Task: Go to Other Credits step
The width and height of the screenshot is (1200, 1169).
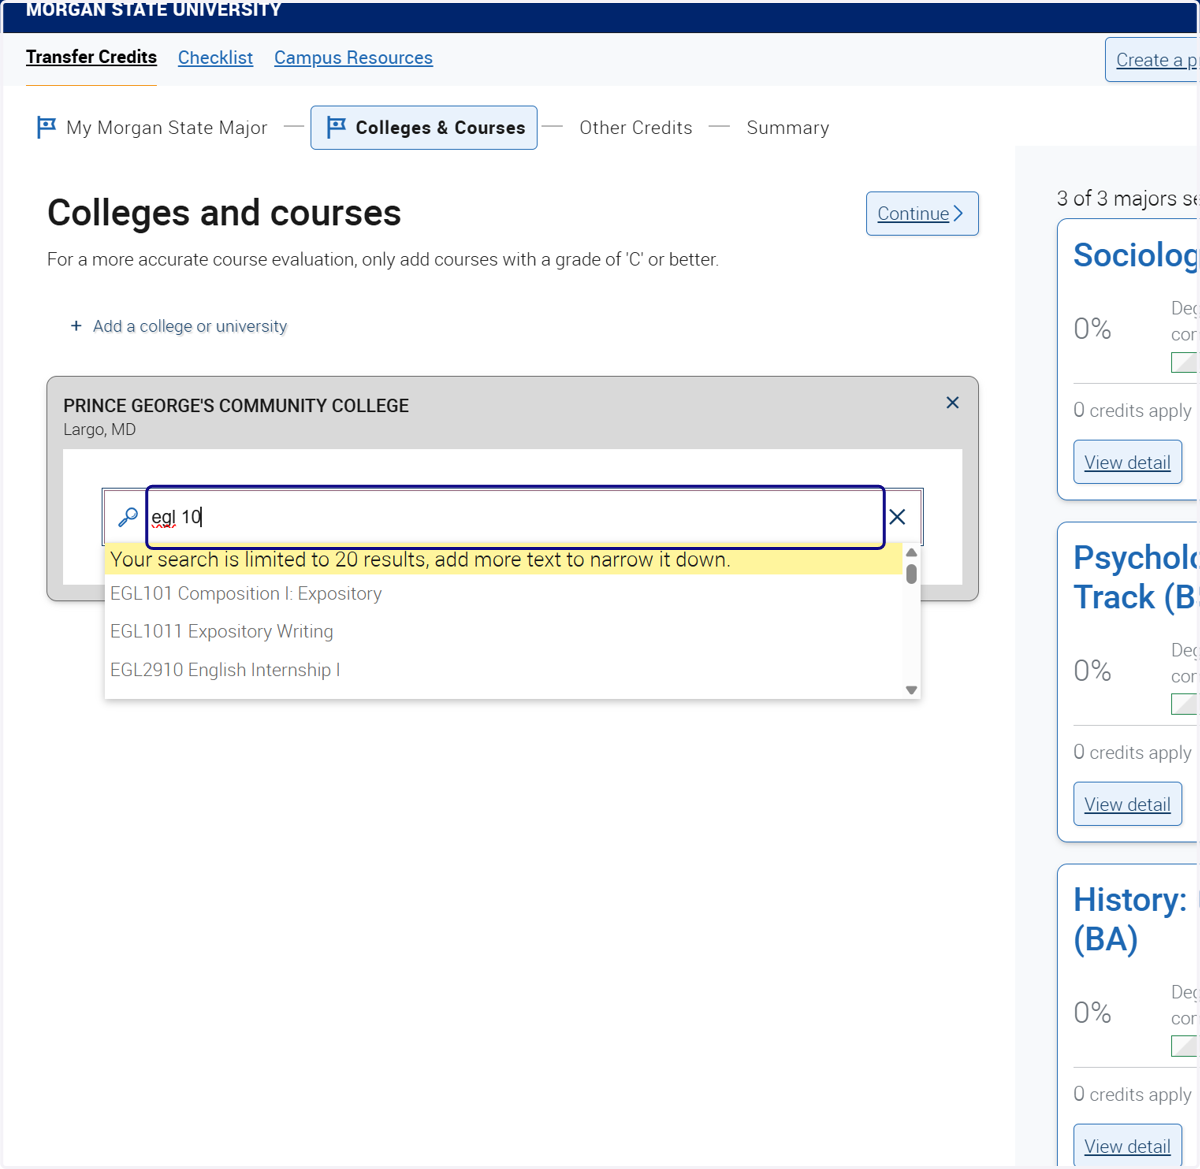Action: click(x=636, y=127)
